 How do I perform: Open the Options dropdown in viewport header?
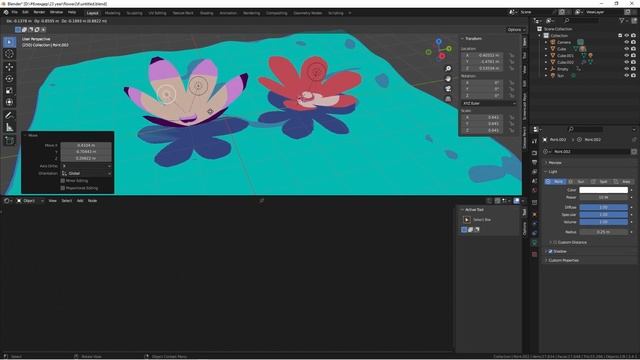[516, 30]
